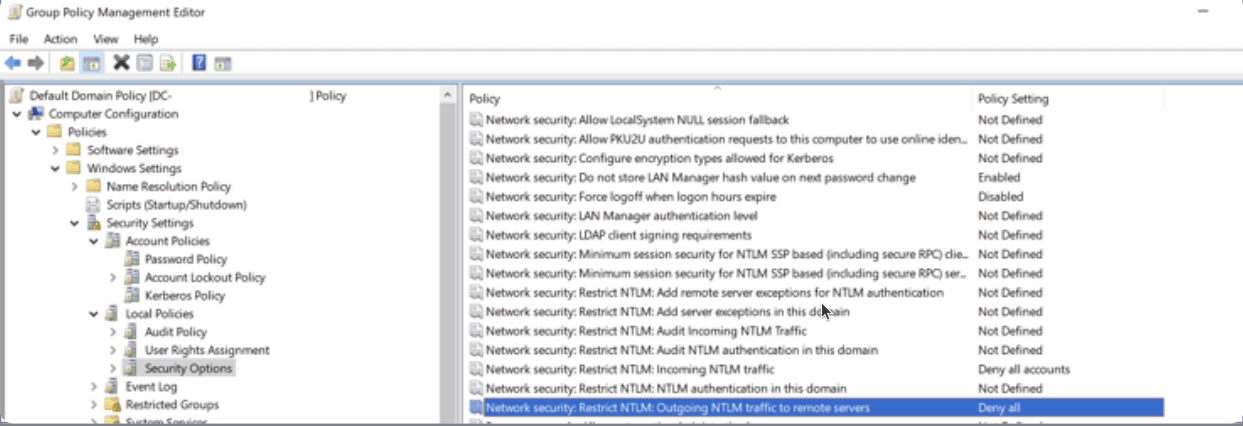Screen dimensions: 1243x426
Task: Click icon beside Configure encryption types for Kerberos
Action: [x=476, y=158]
